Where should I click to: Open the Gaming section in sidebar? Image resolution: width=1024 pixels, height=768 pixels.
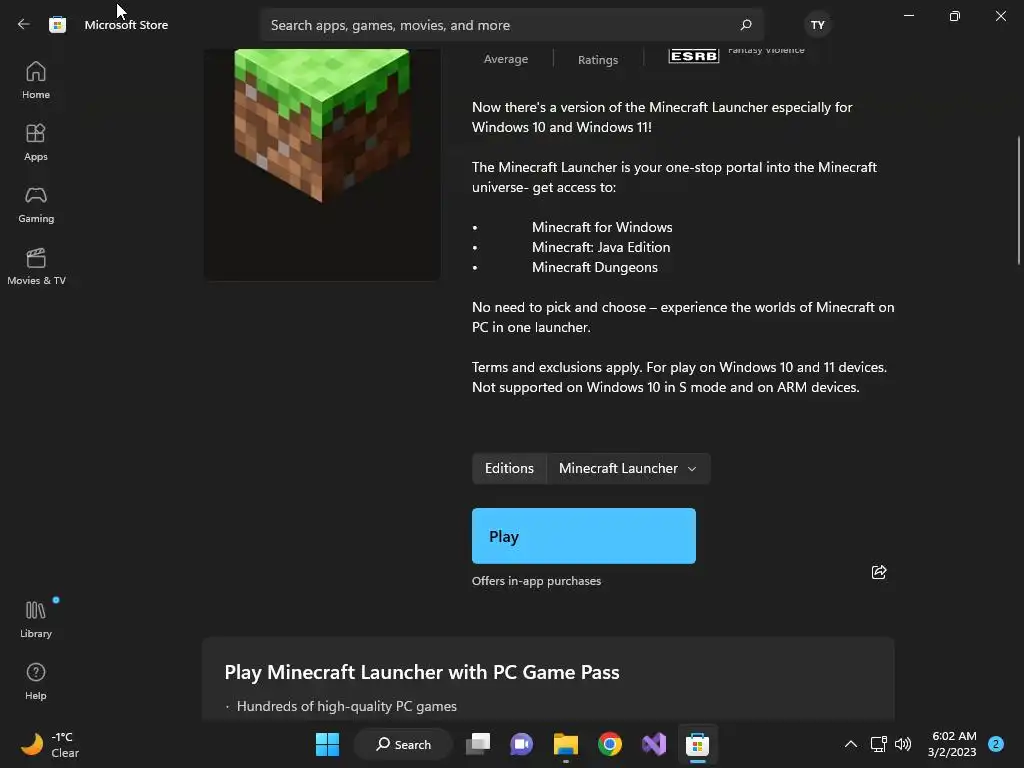(36, 204)
